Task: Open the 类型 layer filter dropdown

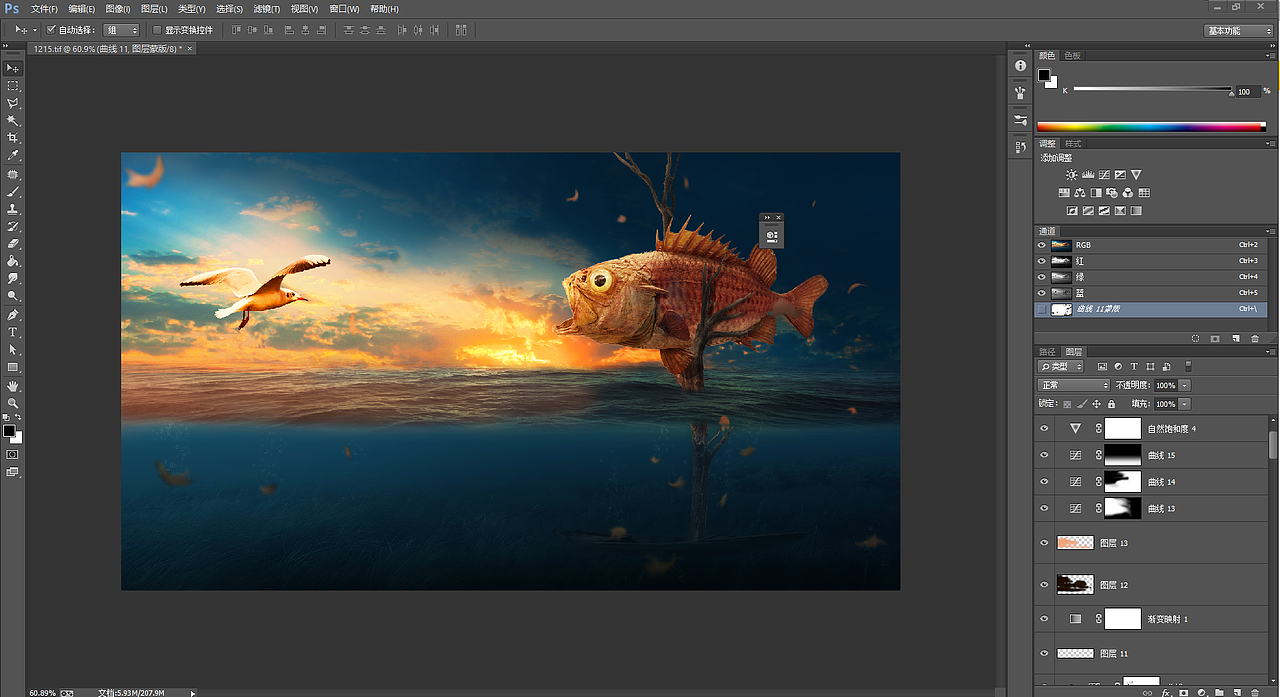Action: (1061, 367)
